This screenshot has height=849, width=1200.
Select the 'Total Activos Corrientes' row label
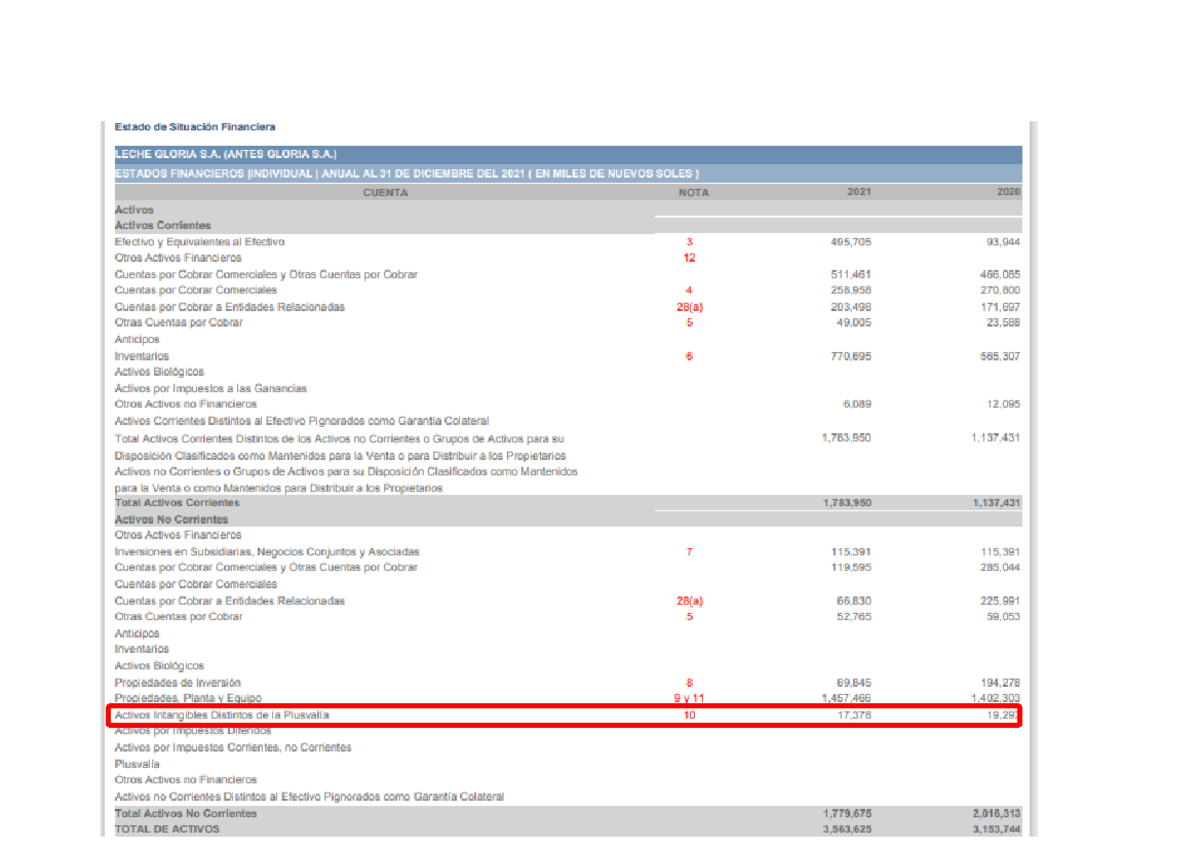tap(177, 504)
